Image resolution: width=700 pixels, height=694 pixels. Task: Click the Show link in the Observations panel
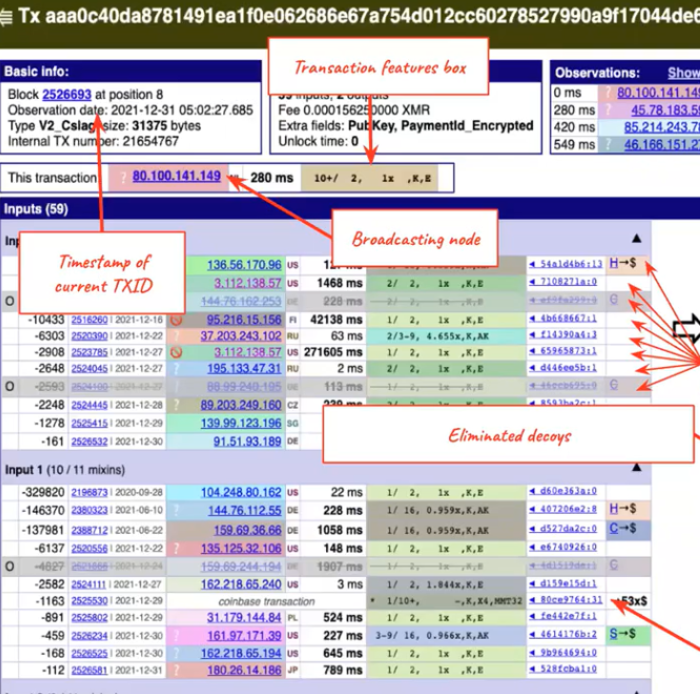683,73
